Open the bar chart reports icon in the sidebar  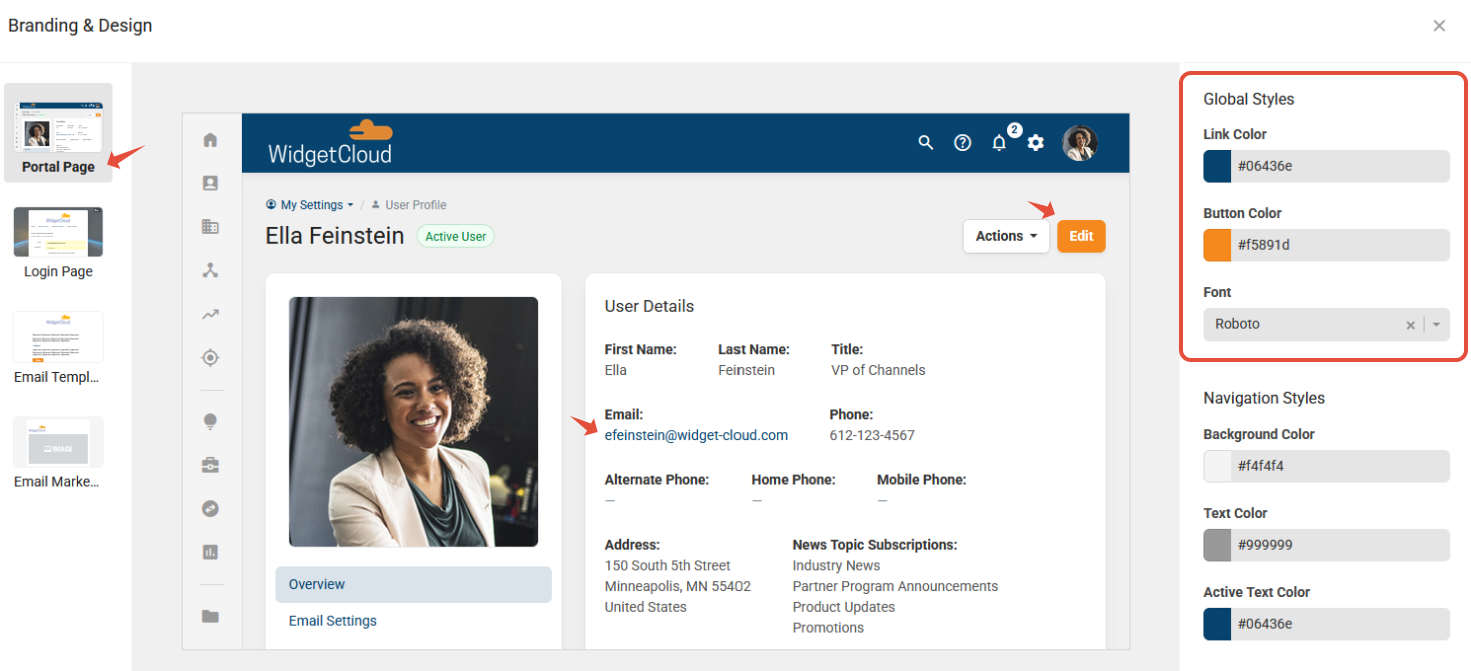pos(210,552)
